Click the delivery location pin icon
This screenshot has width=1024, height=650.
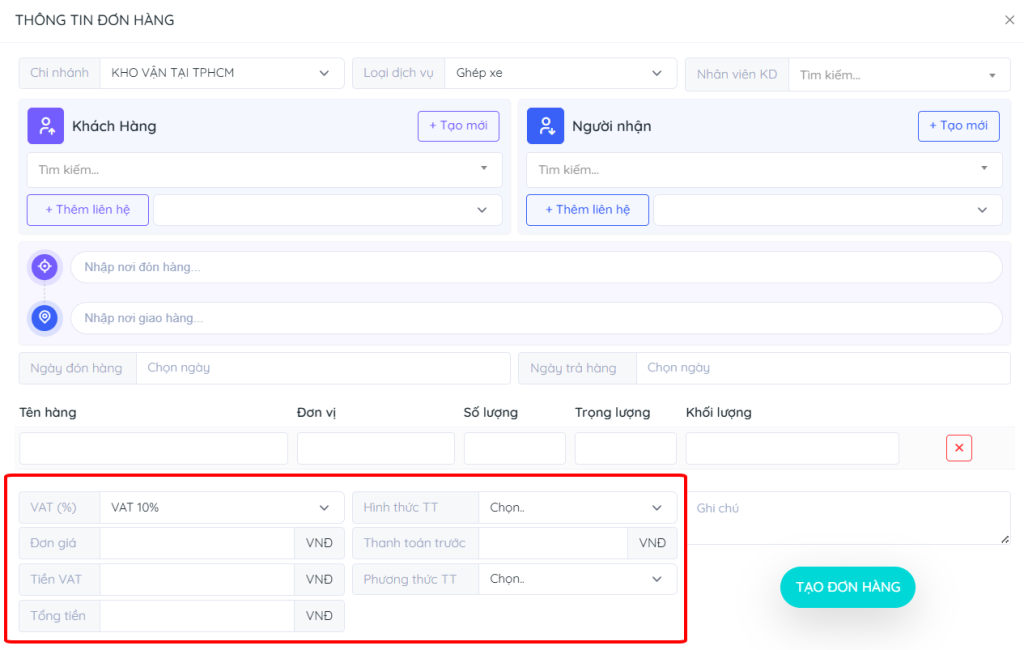point(44,318)
